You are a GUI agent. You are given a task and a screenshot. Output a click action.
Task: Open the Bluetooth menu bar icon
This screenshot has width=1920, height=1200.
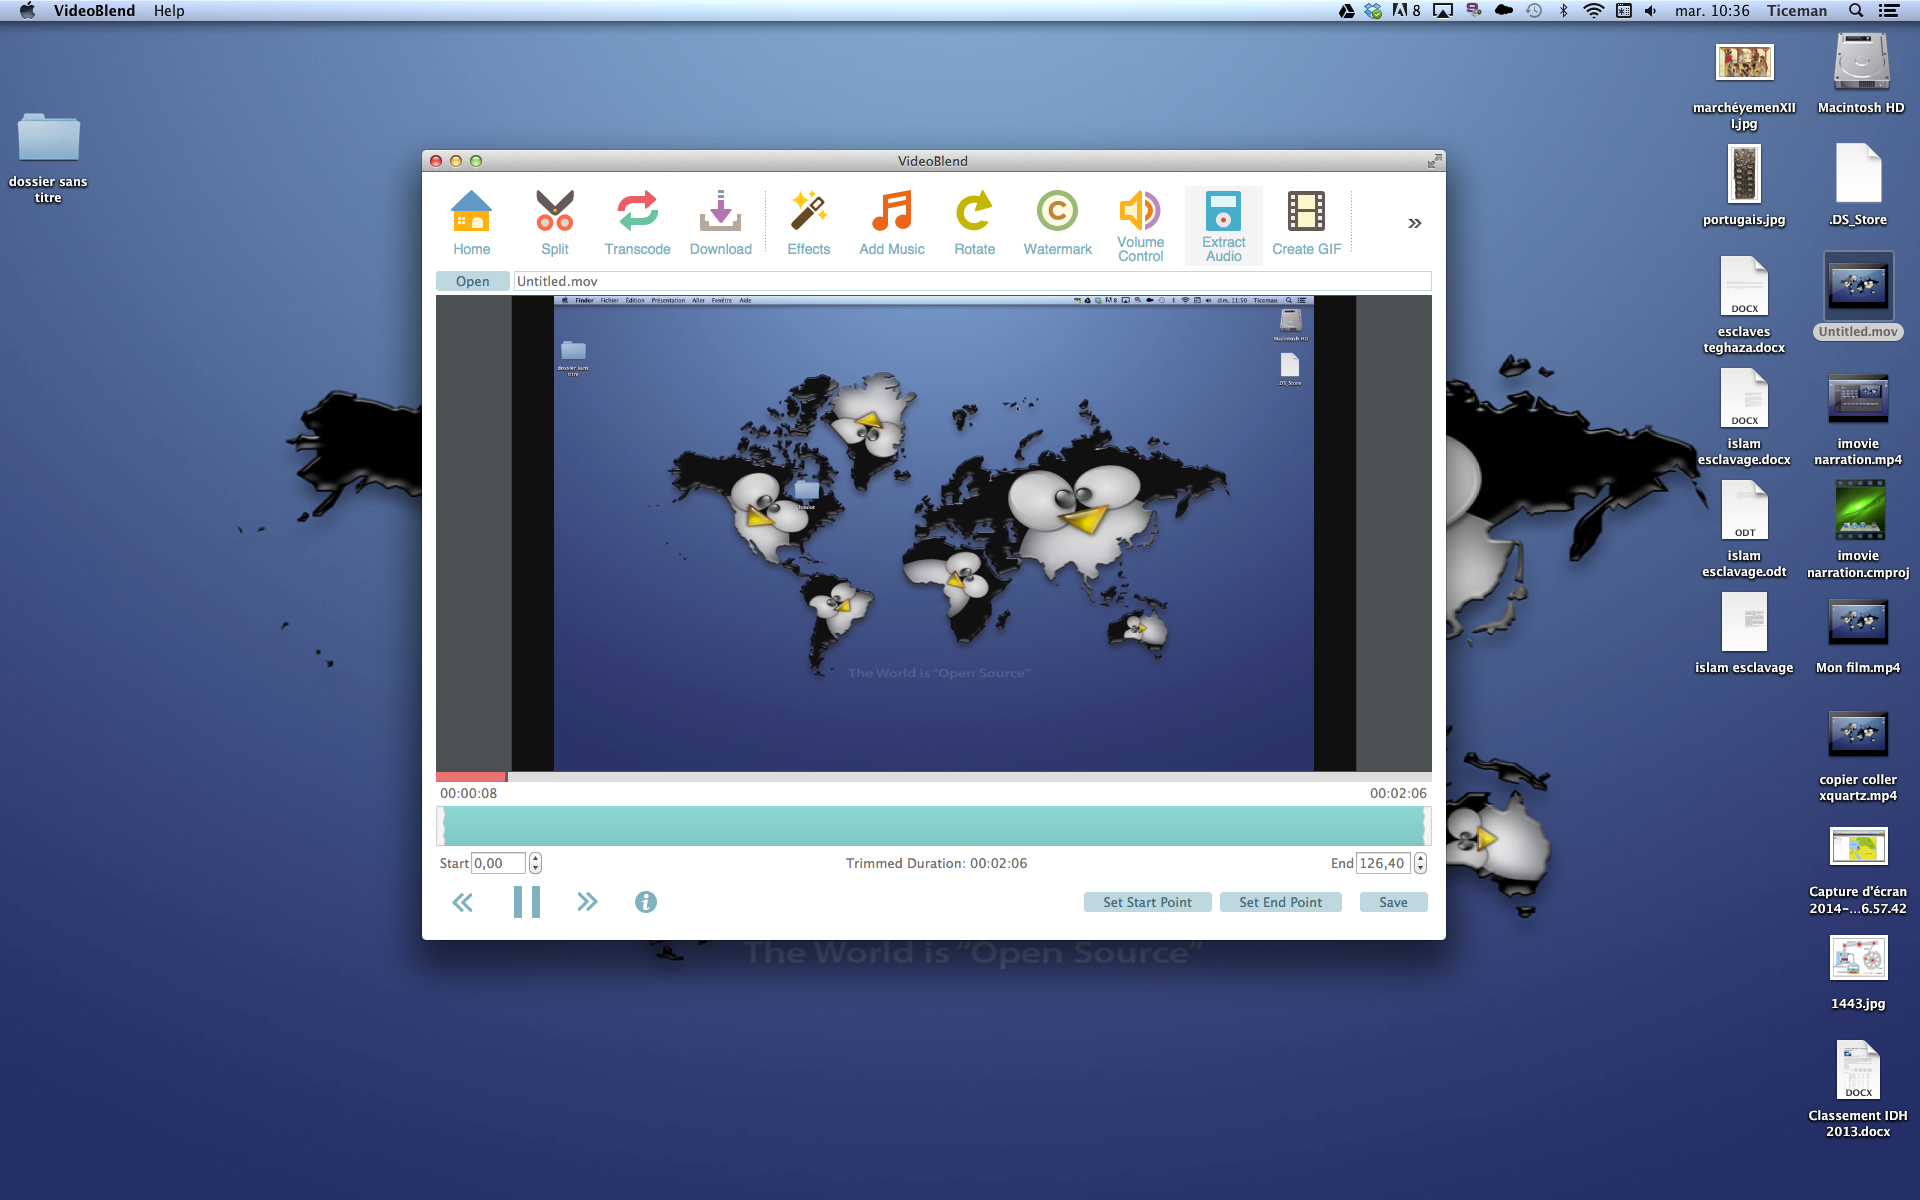pyautogui.click(x=1563, y=11)
